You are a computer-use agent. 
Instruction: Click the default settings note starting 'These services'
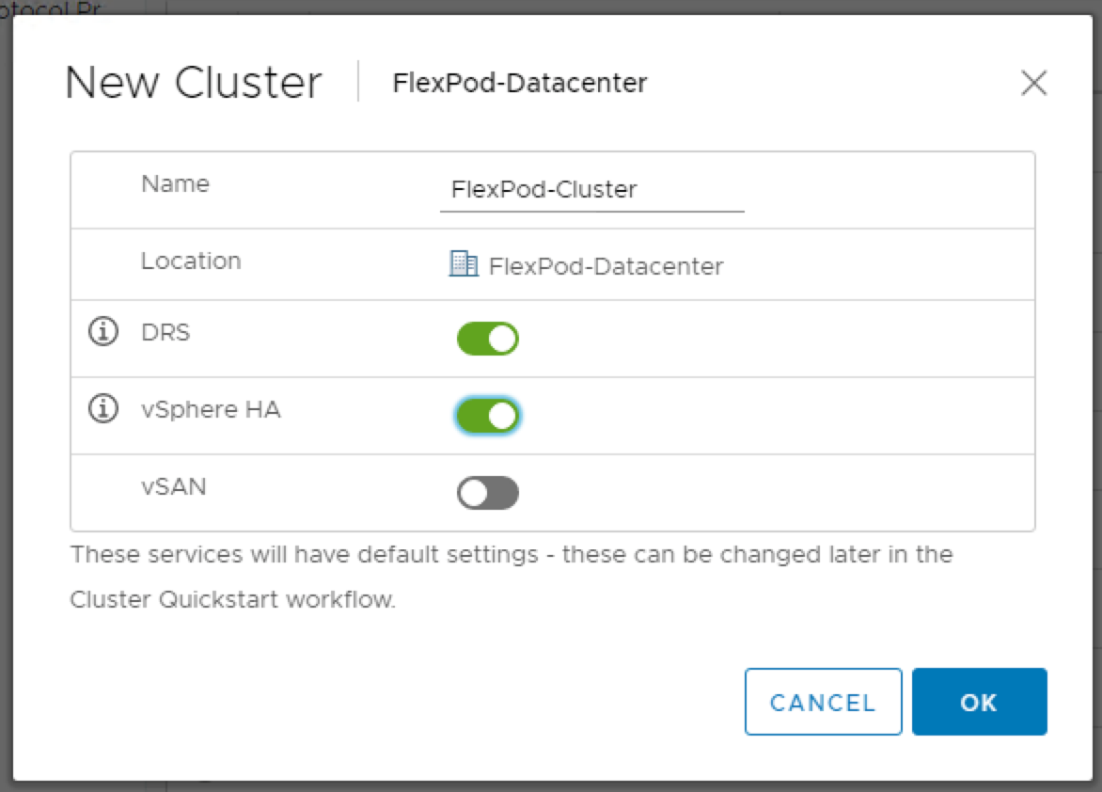(511, 554)
